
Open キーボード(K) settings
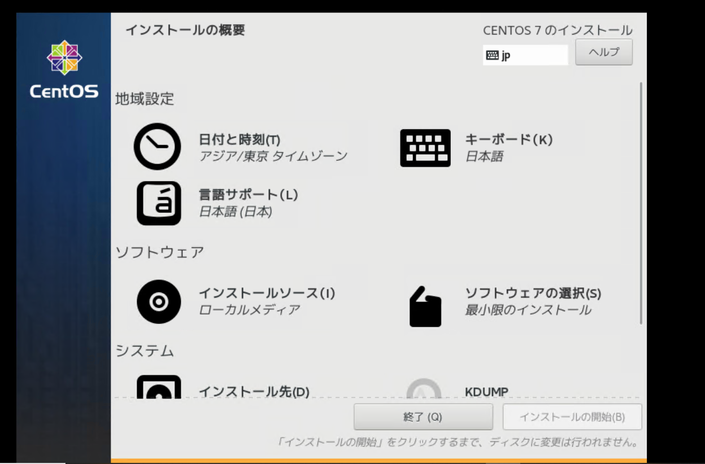tap(509, 139)
